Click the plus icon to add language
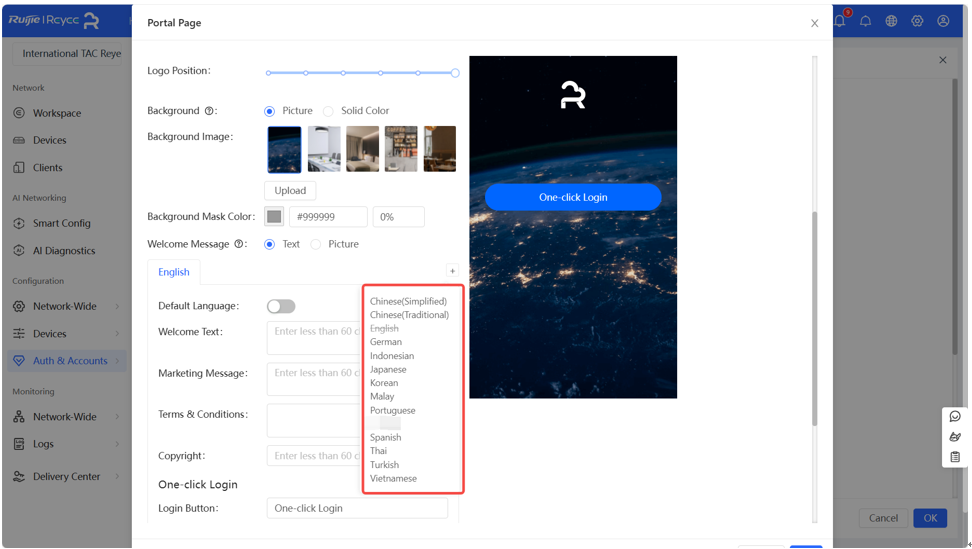The width and height of the screenshot is (972, 549). (453, 271)
